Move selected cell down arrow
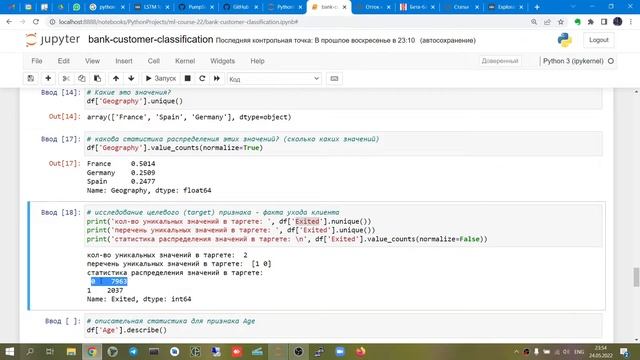The width and height of the screenshot is (640, 360). point(131,78)
